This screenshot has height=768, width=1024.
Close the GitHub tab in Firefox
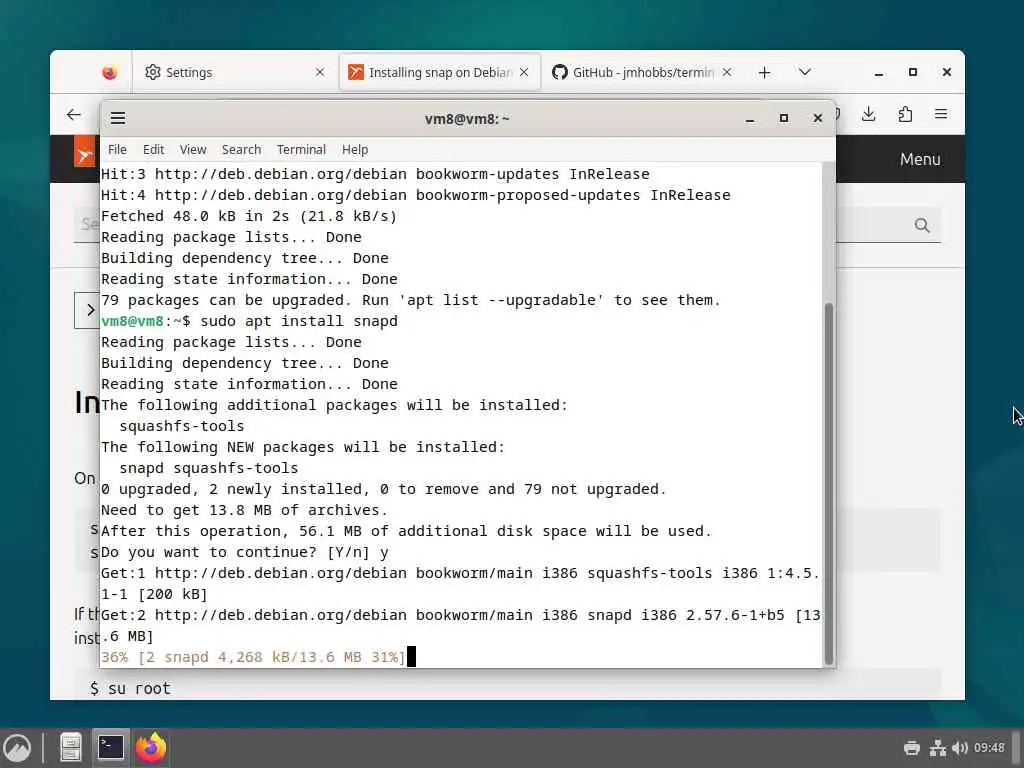pos(727,72)
